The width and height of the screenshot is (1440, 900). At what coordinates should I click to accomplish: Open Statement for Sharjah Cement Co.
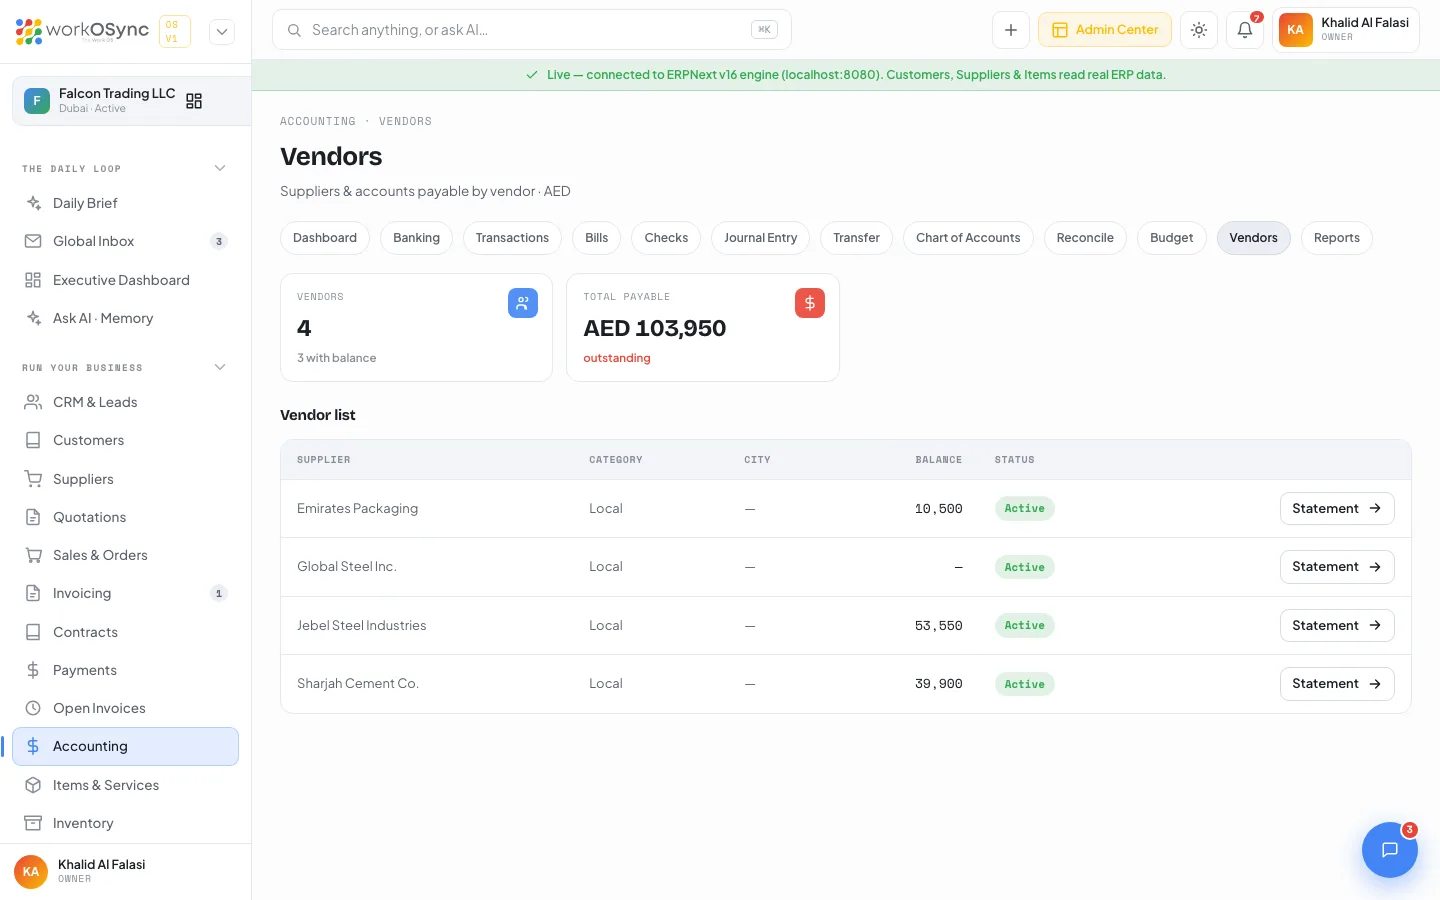tap(1337, 684)
